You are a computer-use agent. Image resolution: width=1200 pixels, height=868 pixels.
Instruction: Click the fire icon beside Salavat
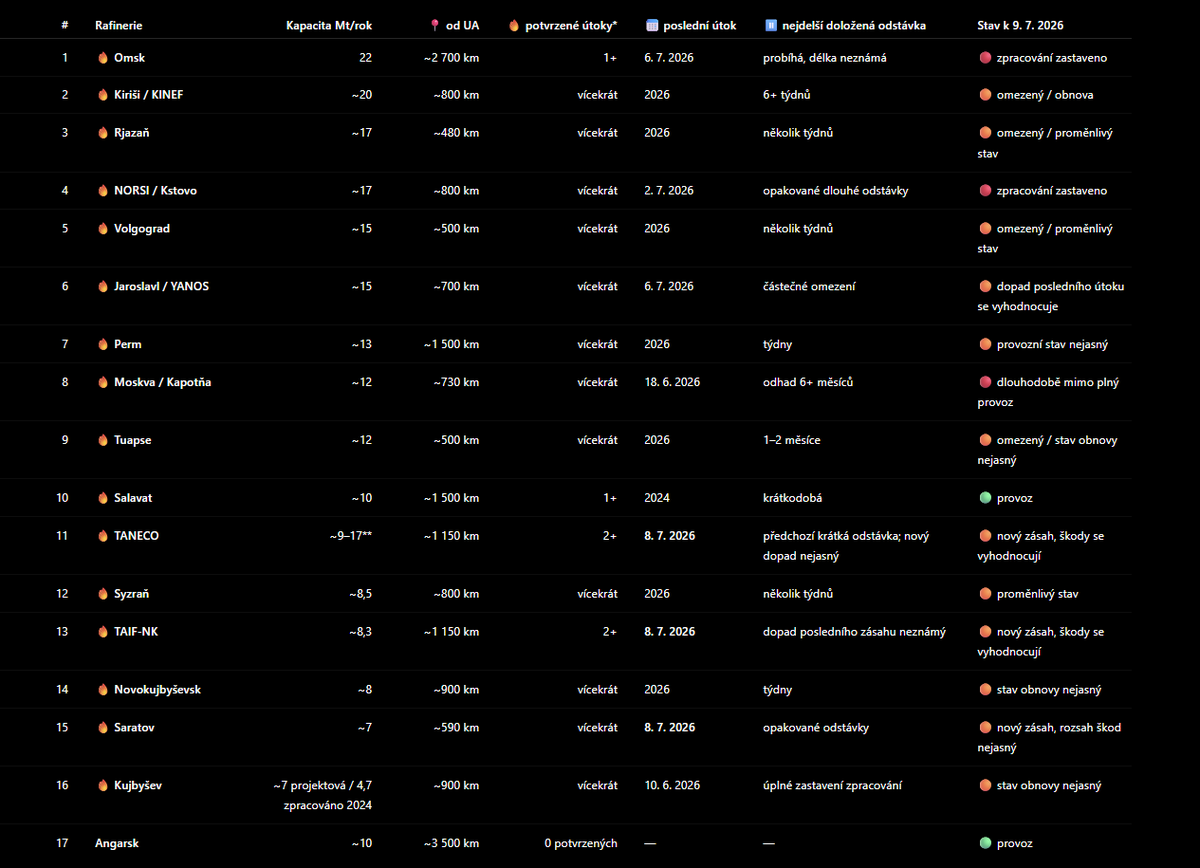tap(102, 498)
